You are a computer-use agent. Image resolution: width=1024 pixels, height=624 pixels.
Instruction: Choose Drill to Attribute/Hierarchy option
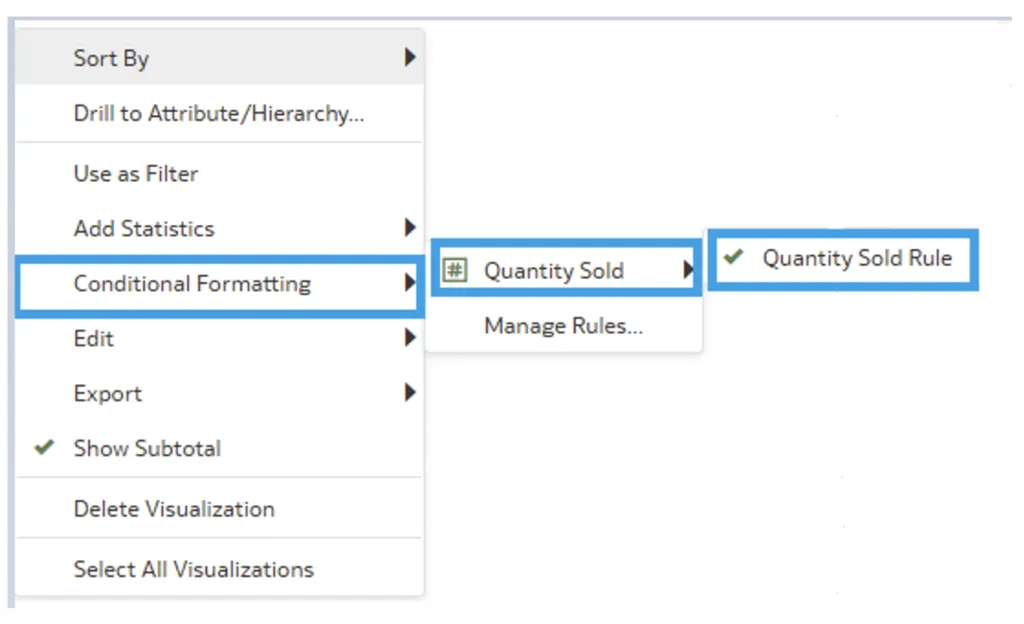218,113
